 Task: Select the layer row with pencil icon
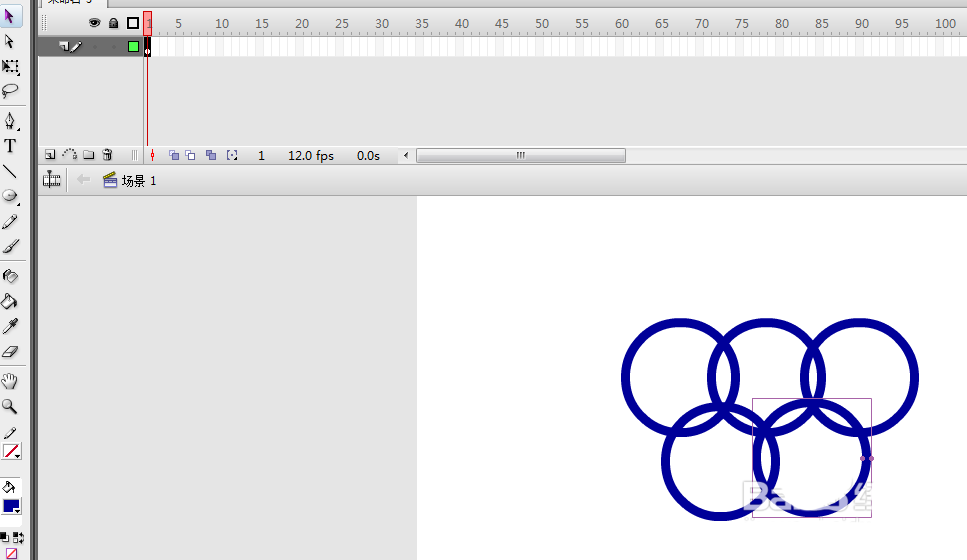click(x=90, y=46)
